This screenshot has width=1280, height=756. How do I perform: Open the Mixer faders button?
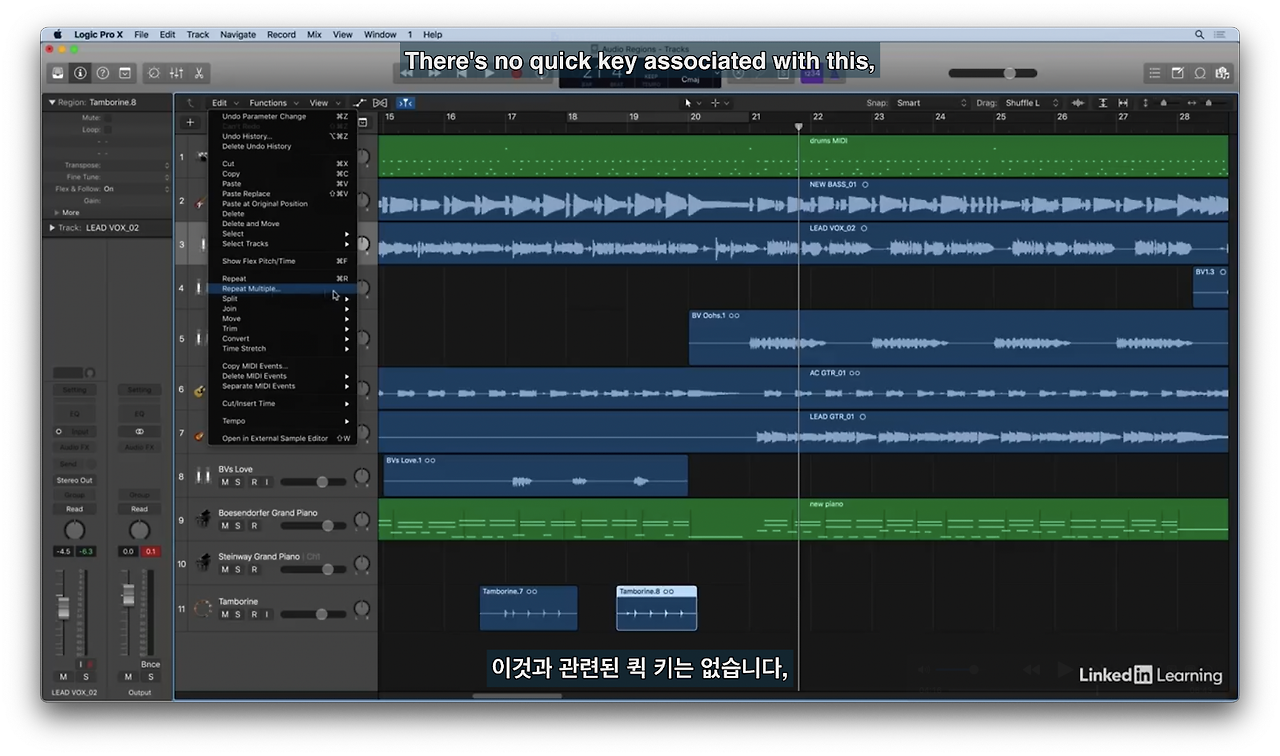[x=176, y=73]
